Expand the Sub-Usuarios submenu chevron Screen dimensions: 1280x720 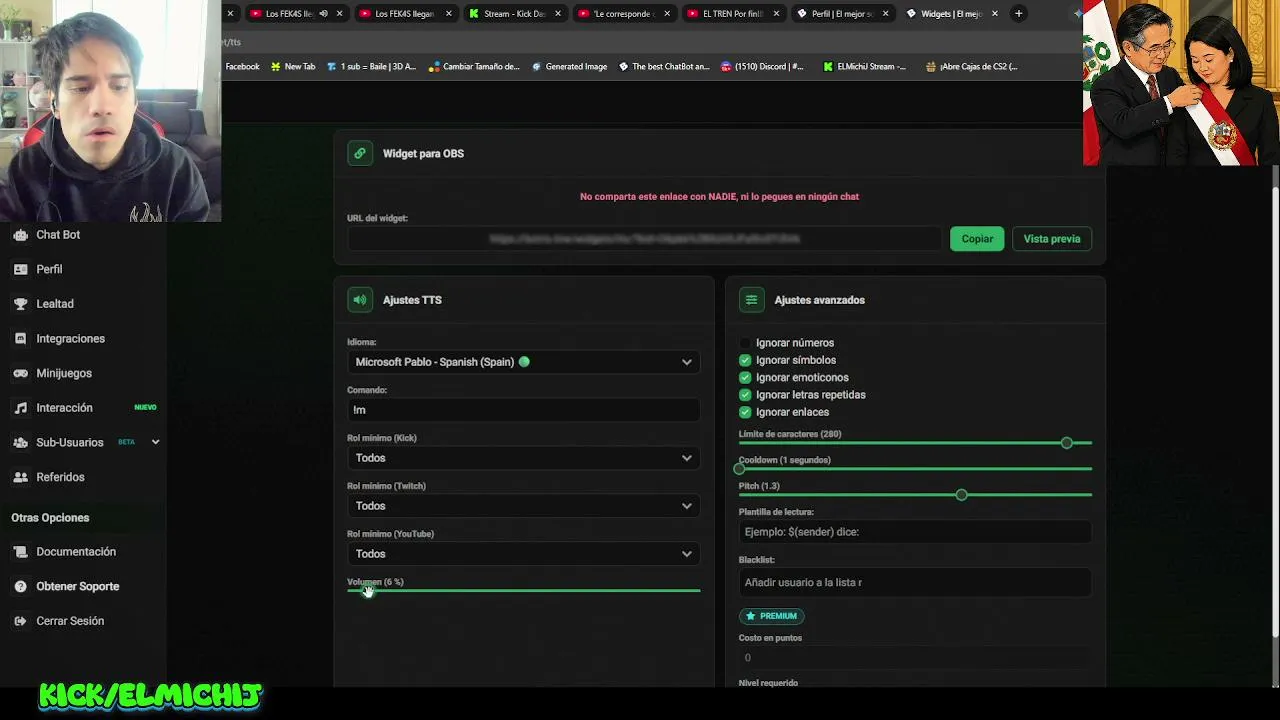pyautogui.click(x=155, y=442)
